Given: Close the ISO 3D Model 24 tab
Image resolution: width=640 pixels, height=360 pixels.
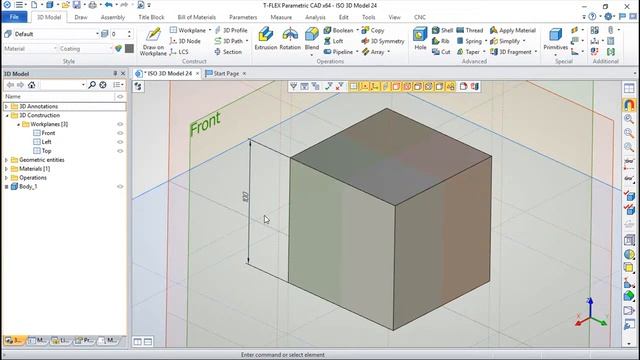Looking at the screenshot, I should 197,73.
